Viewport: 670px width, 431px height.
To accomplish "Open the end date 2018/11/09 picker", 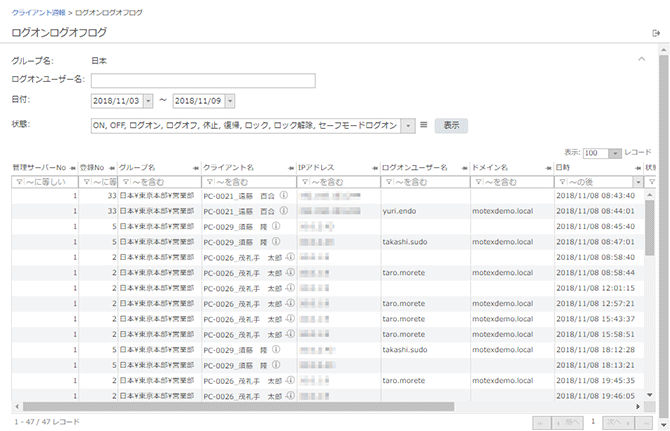I will pos(230,101).
